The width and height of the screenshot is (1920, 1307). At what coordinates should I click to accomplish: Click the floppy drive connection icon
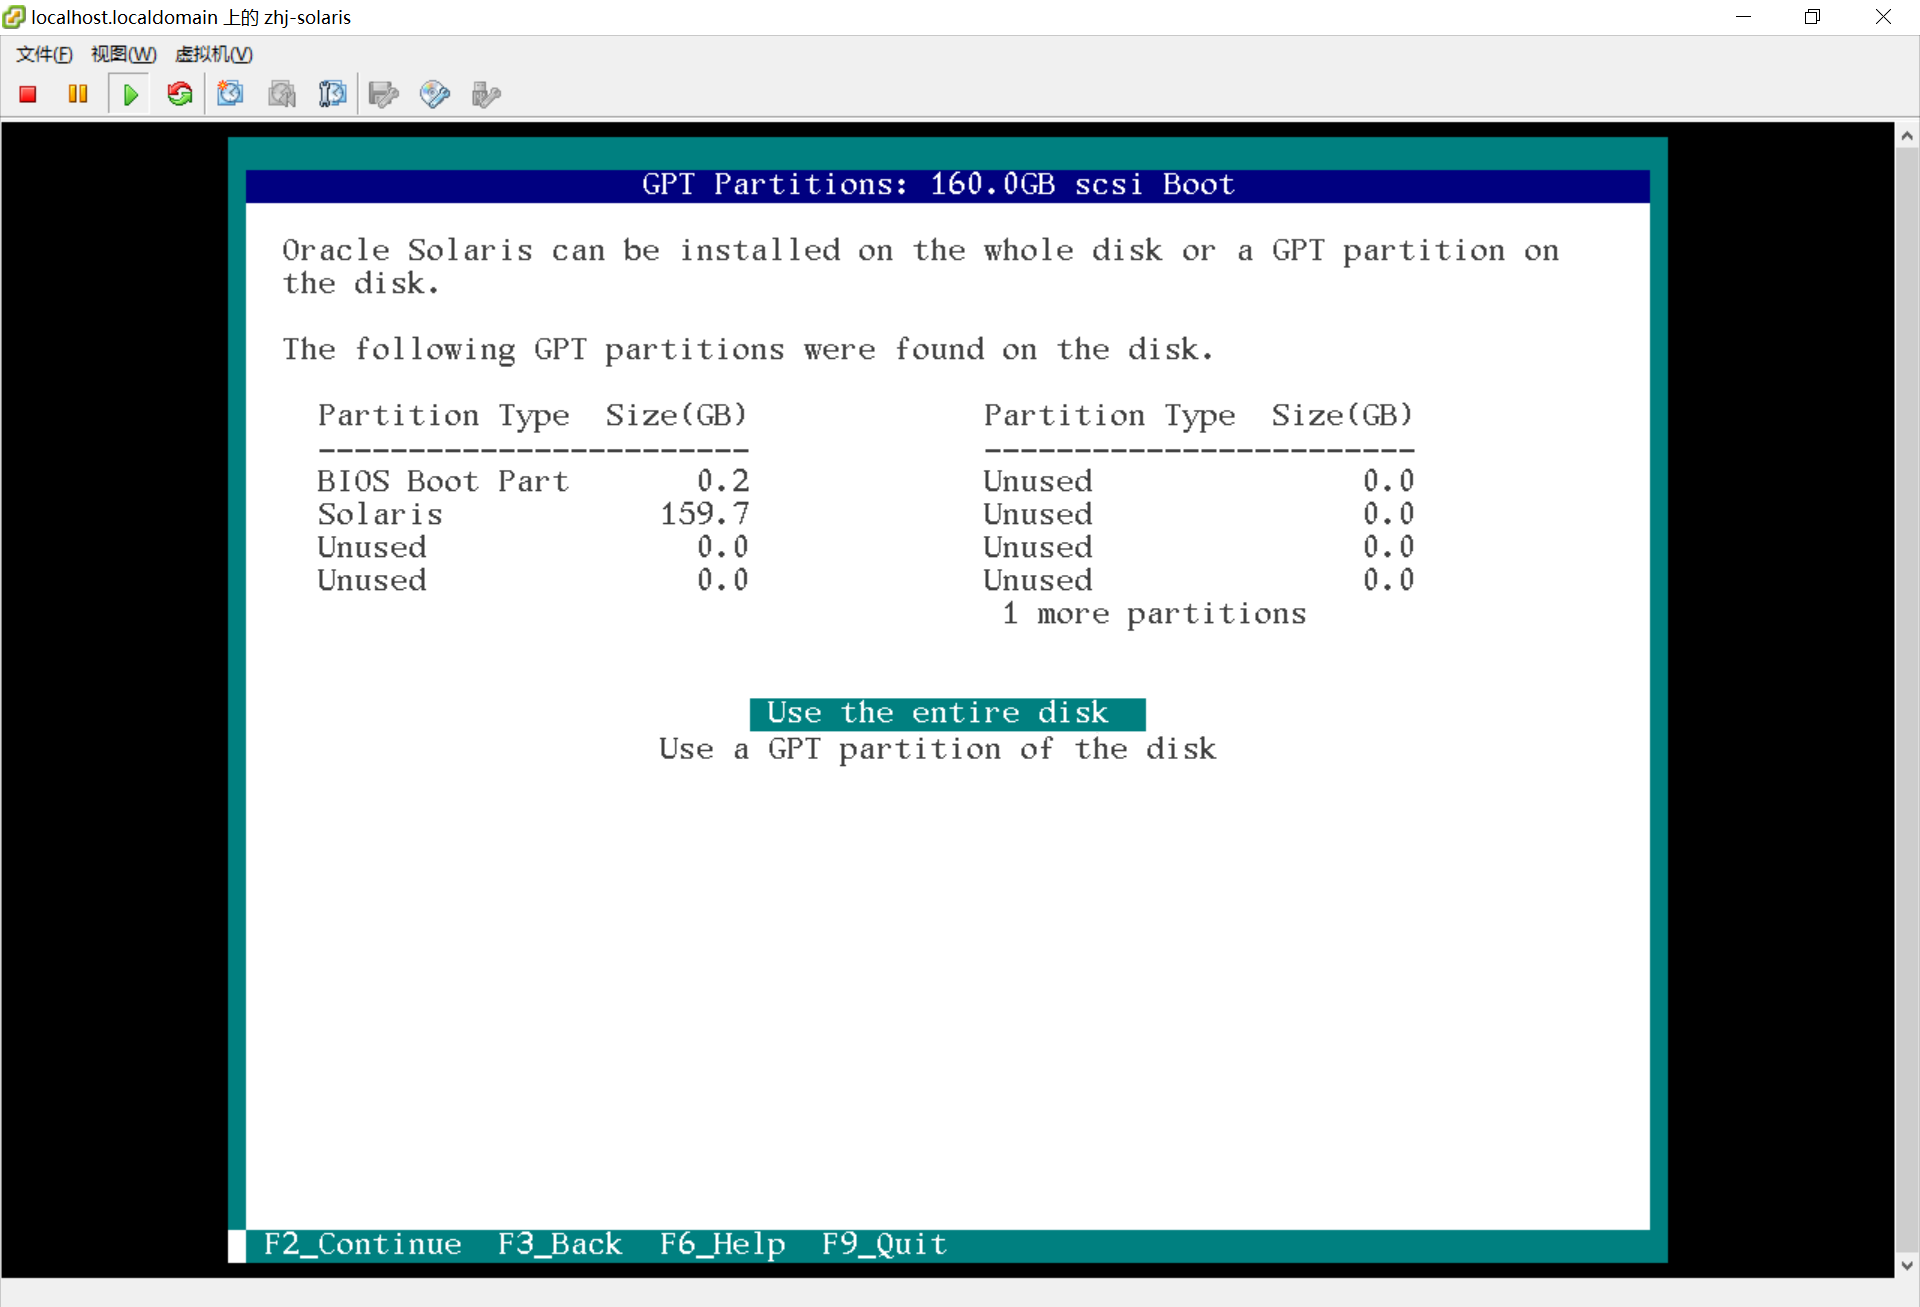click(x=383, y=94)
